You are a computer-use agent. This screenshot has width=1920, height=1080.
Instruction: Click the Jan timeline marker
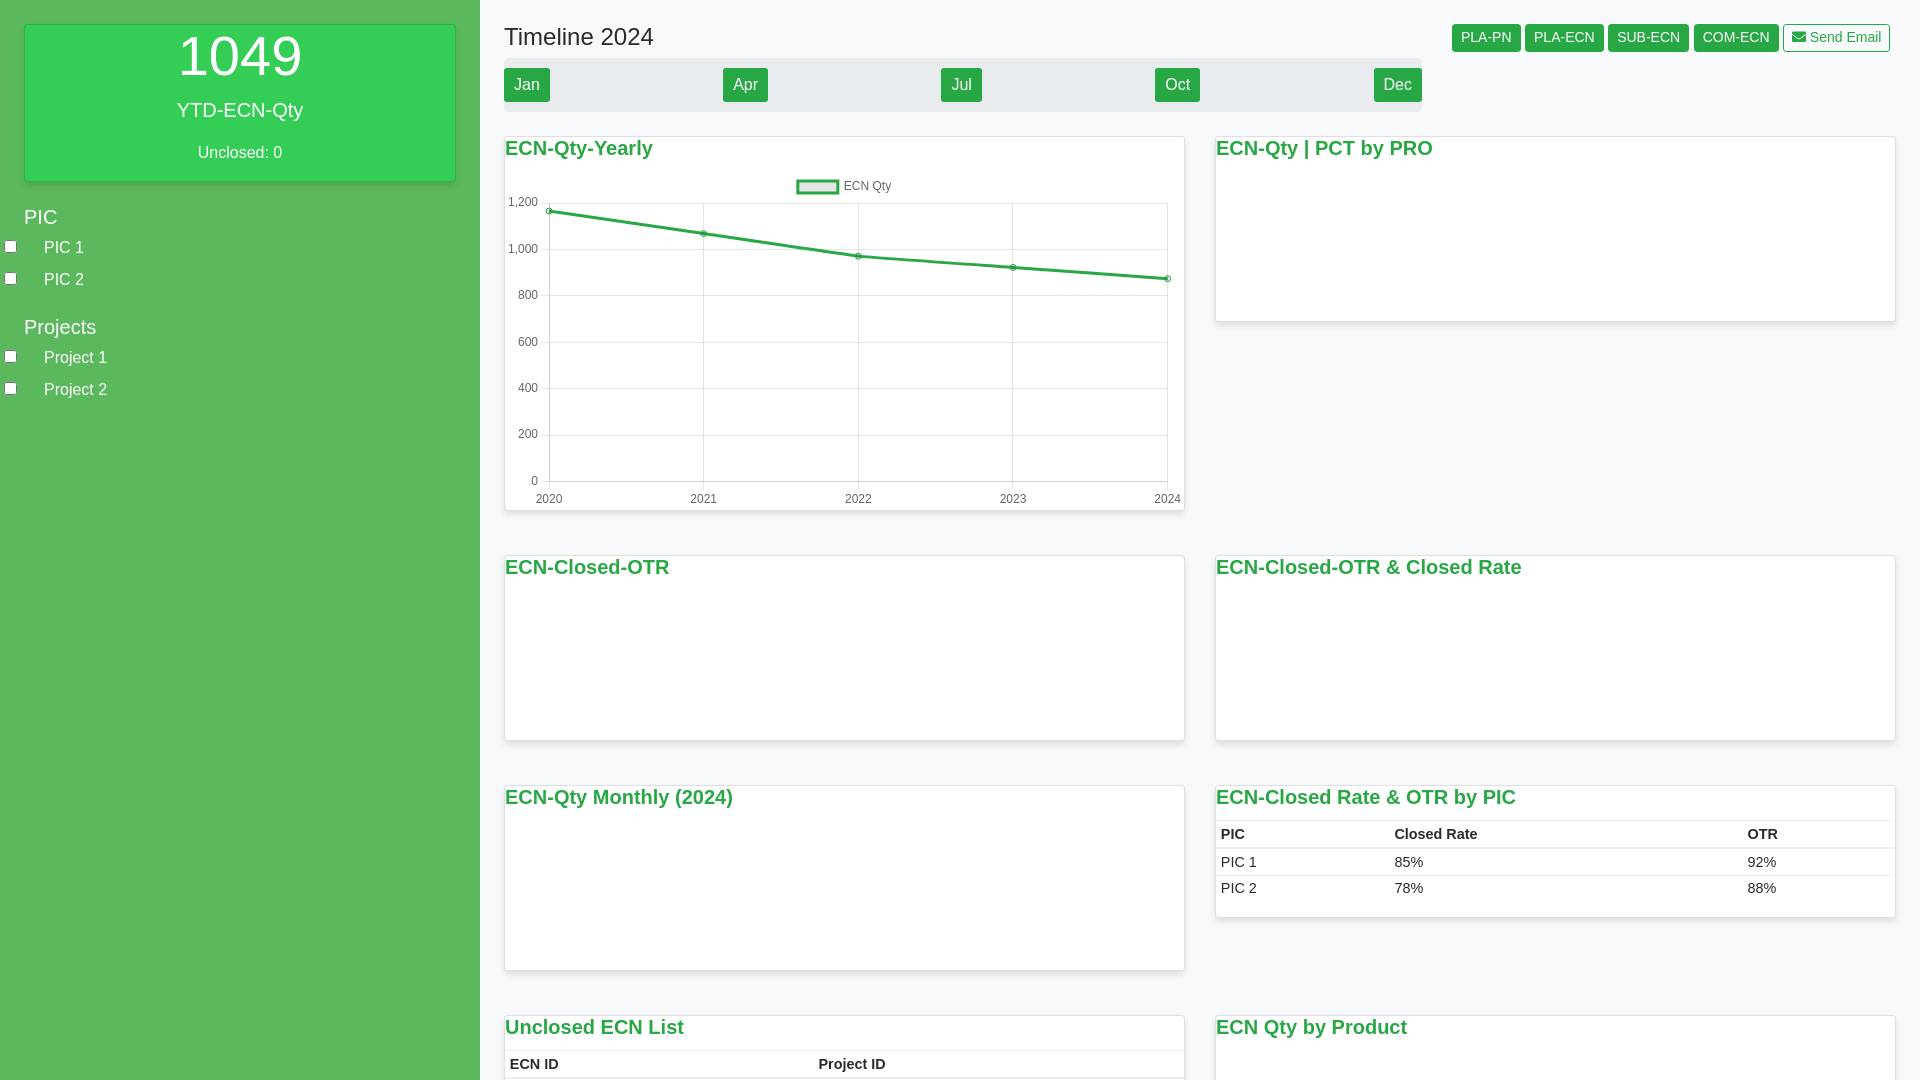(x=527, y=84)
